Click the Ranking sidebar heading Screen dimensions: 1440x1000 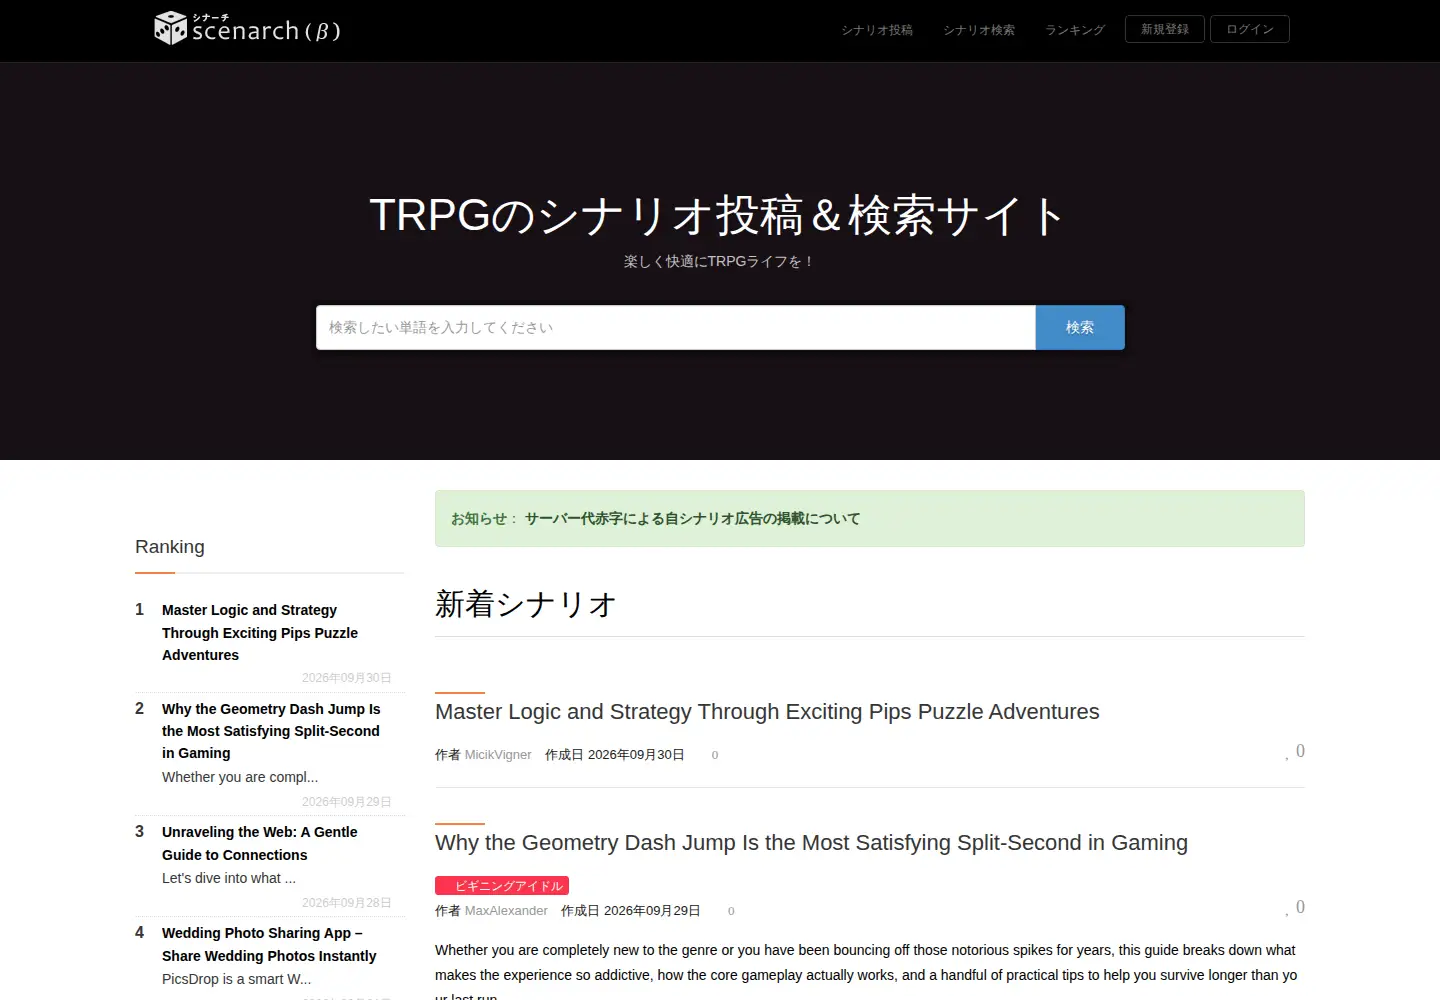click(x=170, y=547)
